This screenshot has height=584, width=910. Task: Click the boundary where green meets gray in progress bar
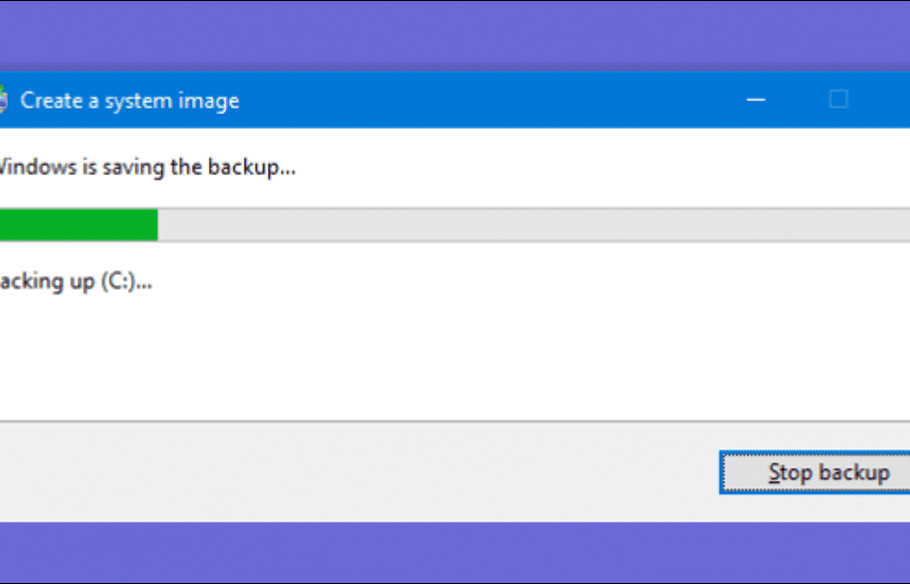pos(158,225)
